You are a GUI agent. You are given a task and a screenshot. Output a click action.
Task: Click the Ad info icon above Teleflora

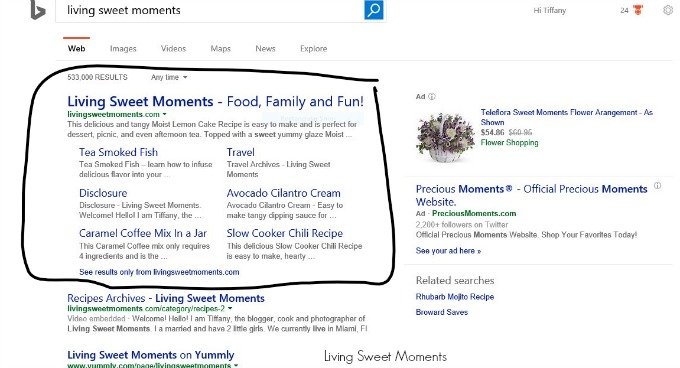click(x=432, y=97)
